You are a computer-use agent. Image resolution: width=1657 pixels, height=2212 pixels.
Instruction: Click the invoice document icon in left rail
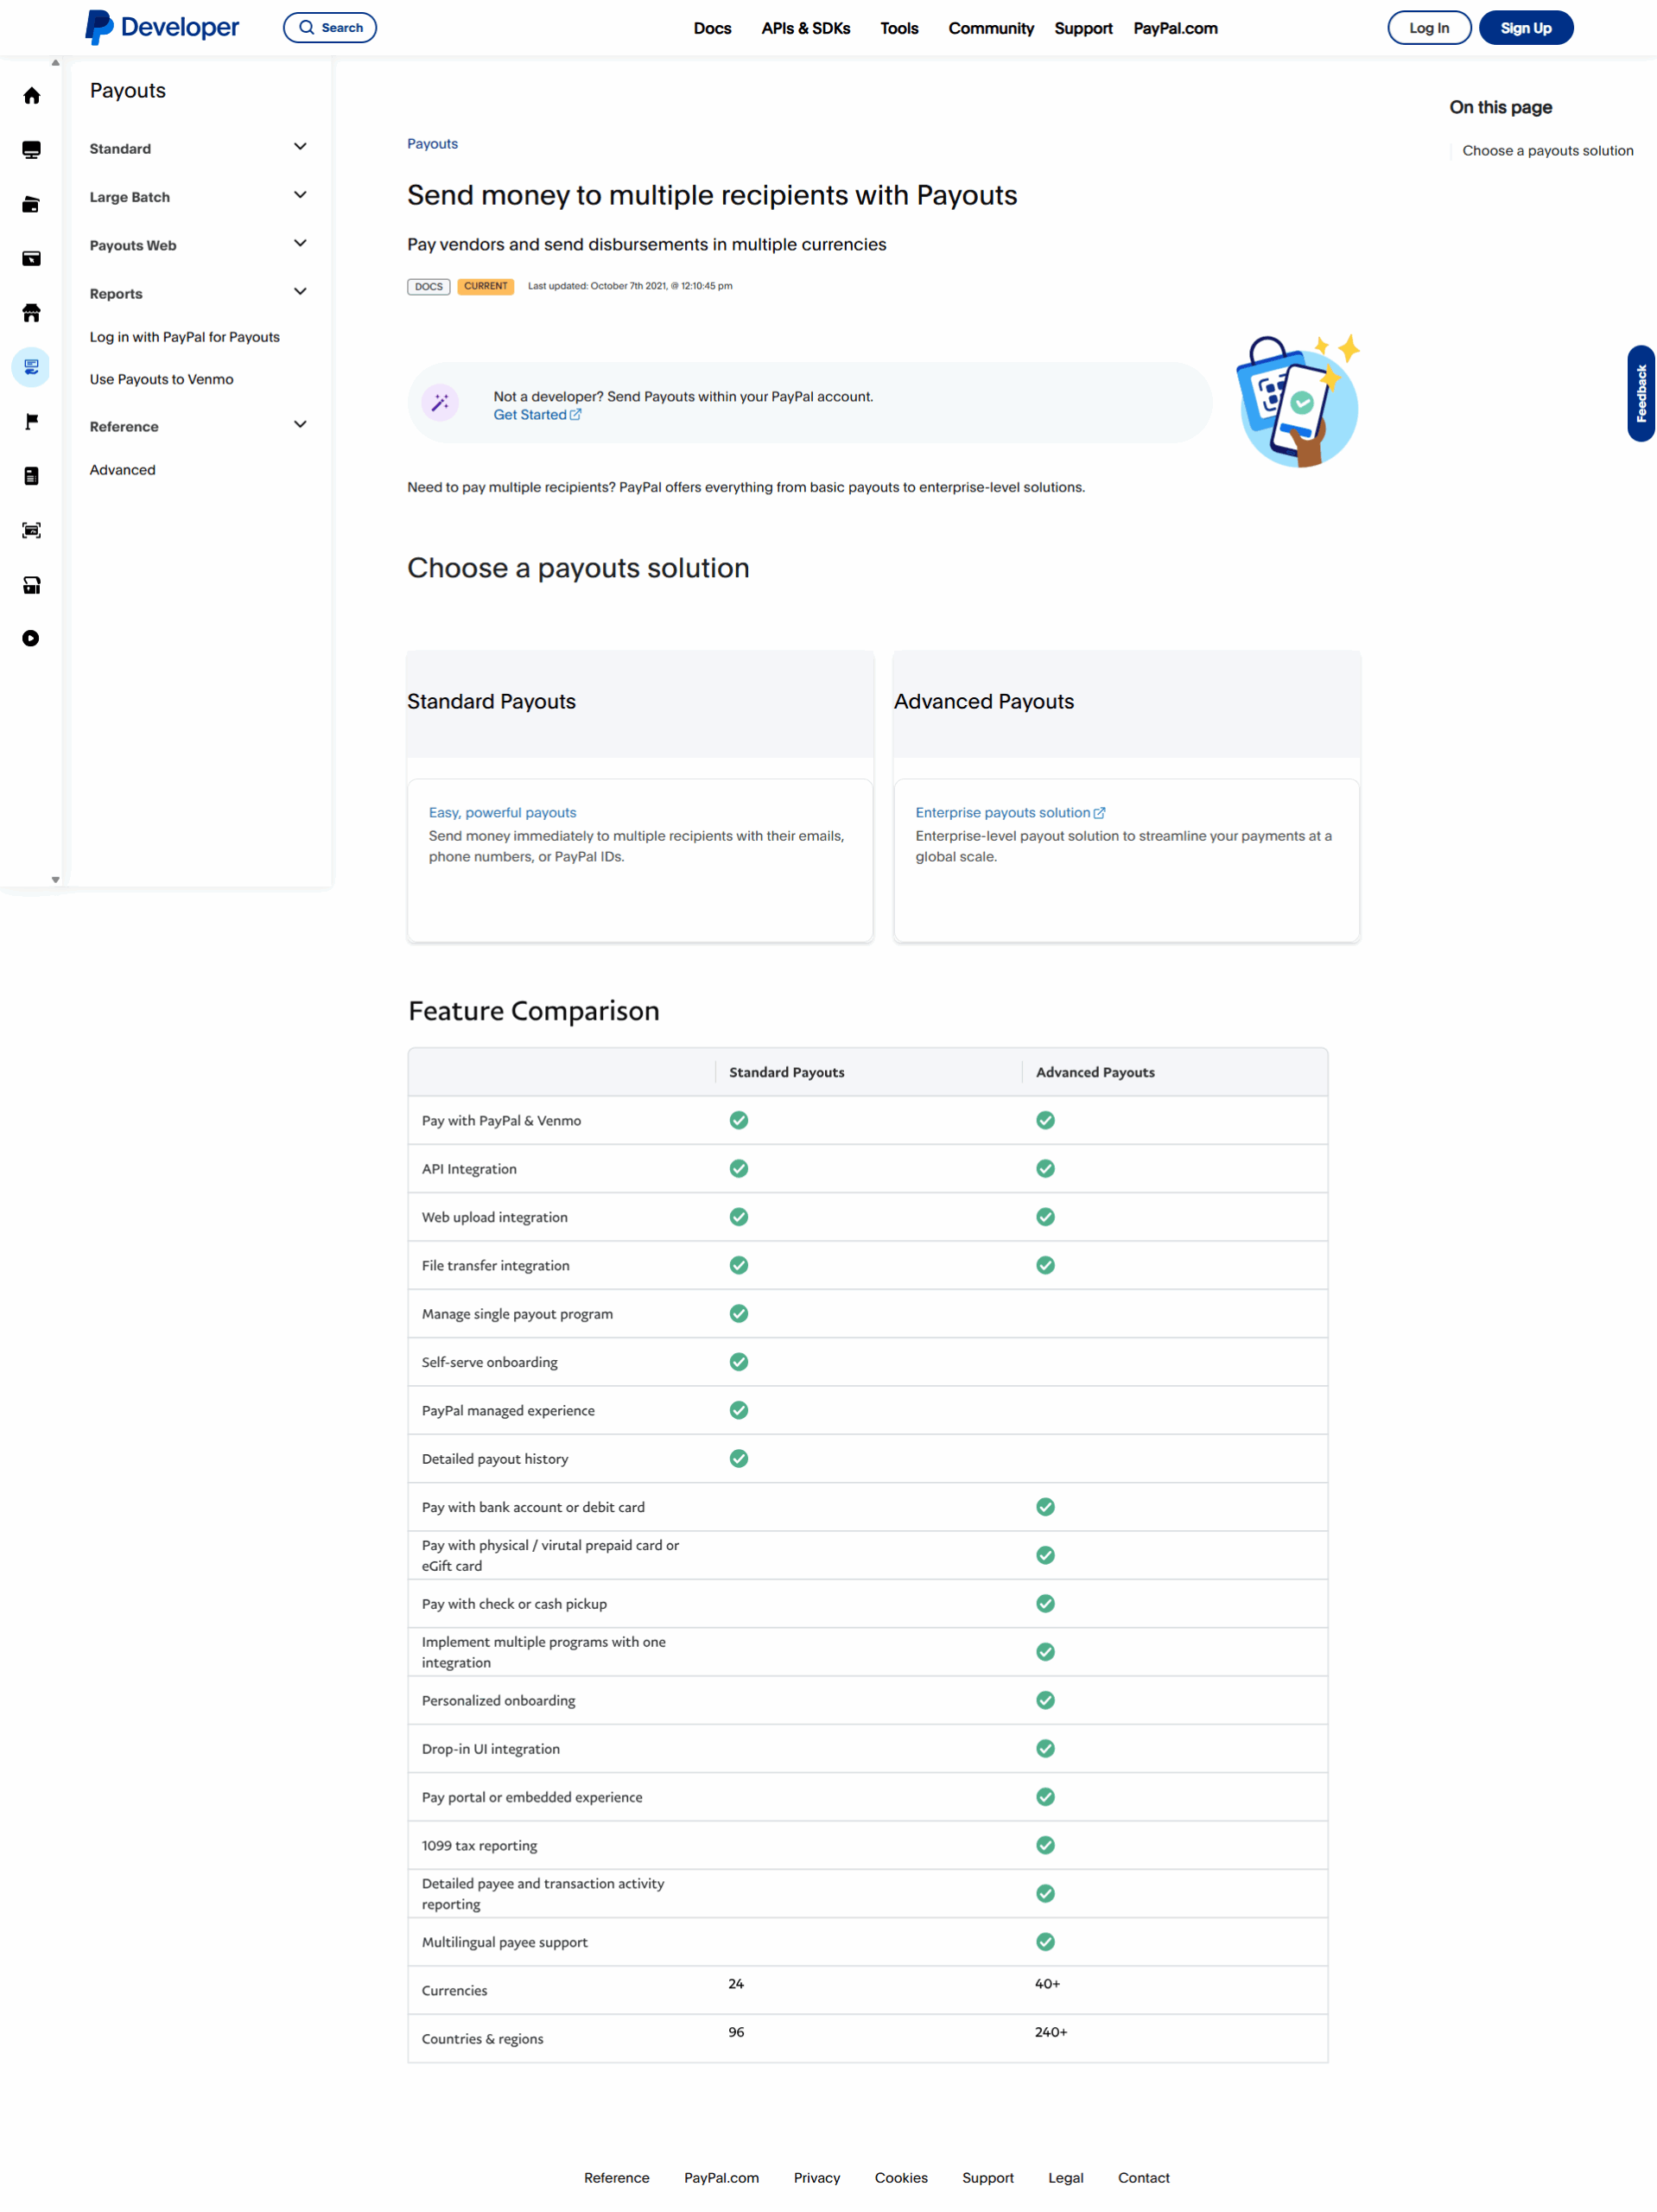click(31, 476)
